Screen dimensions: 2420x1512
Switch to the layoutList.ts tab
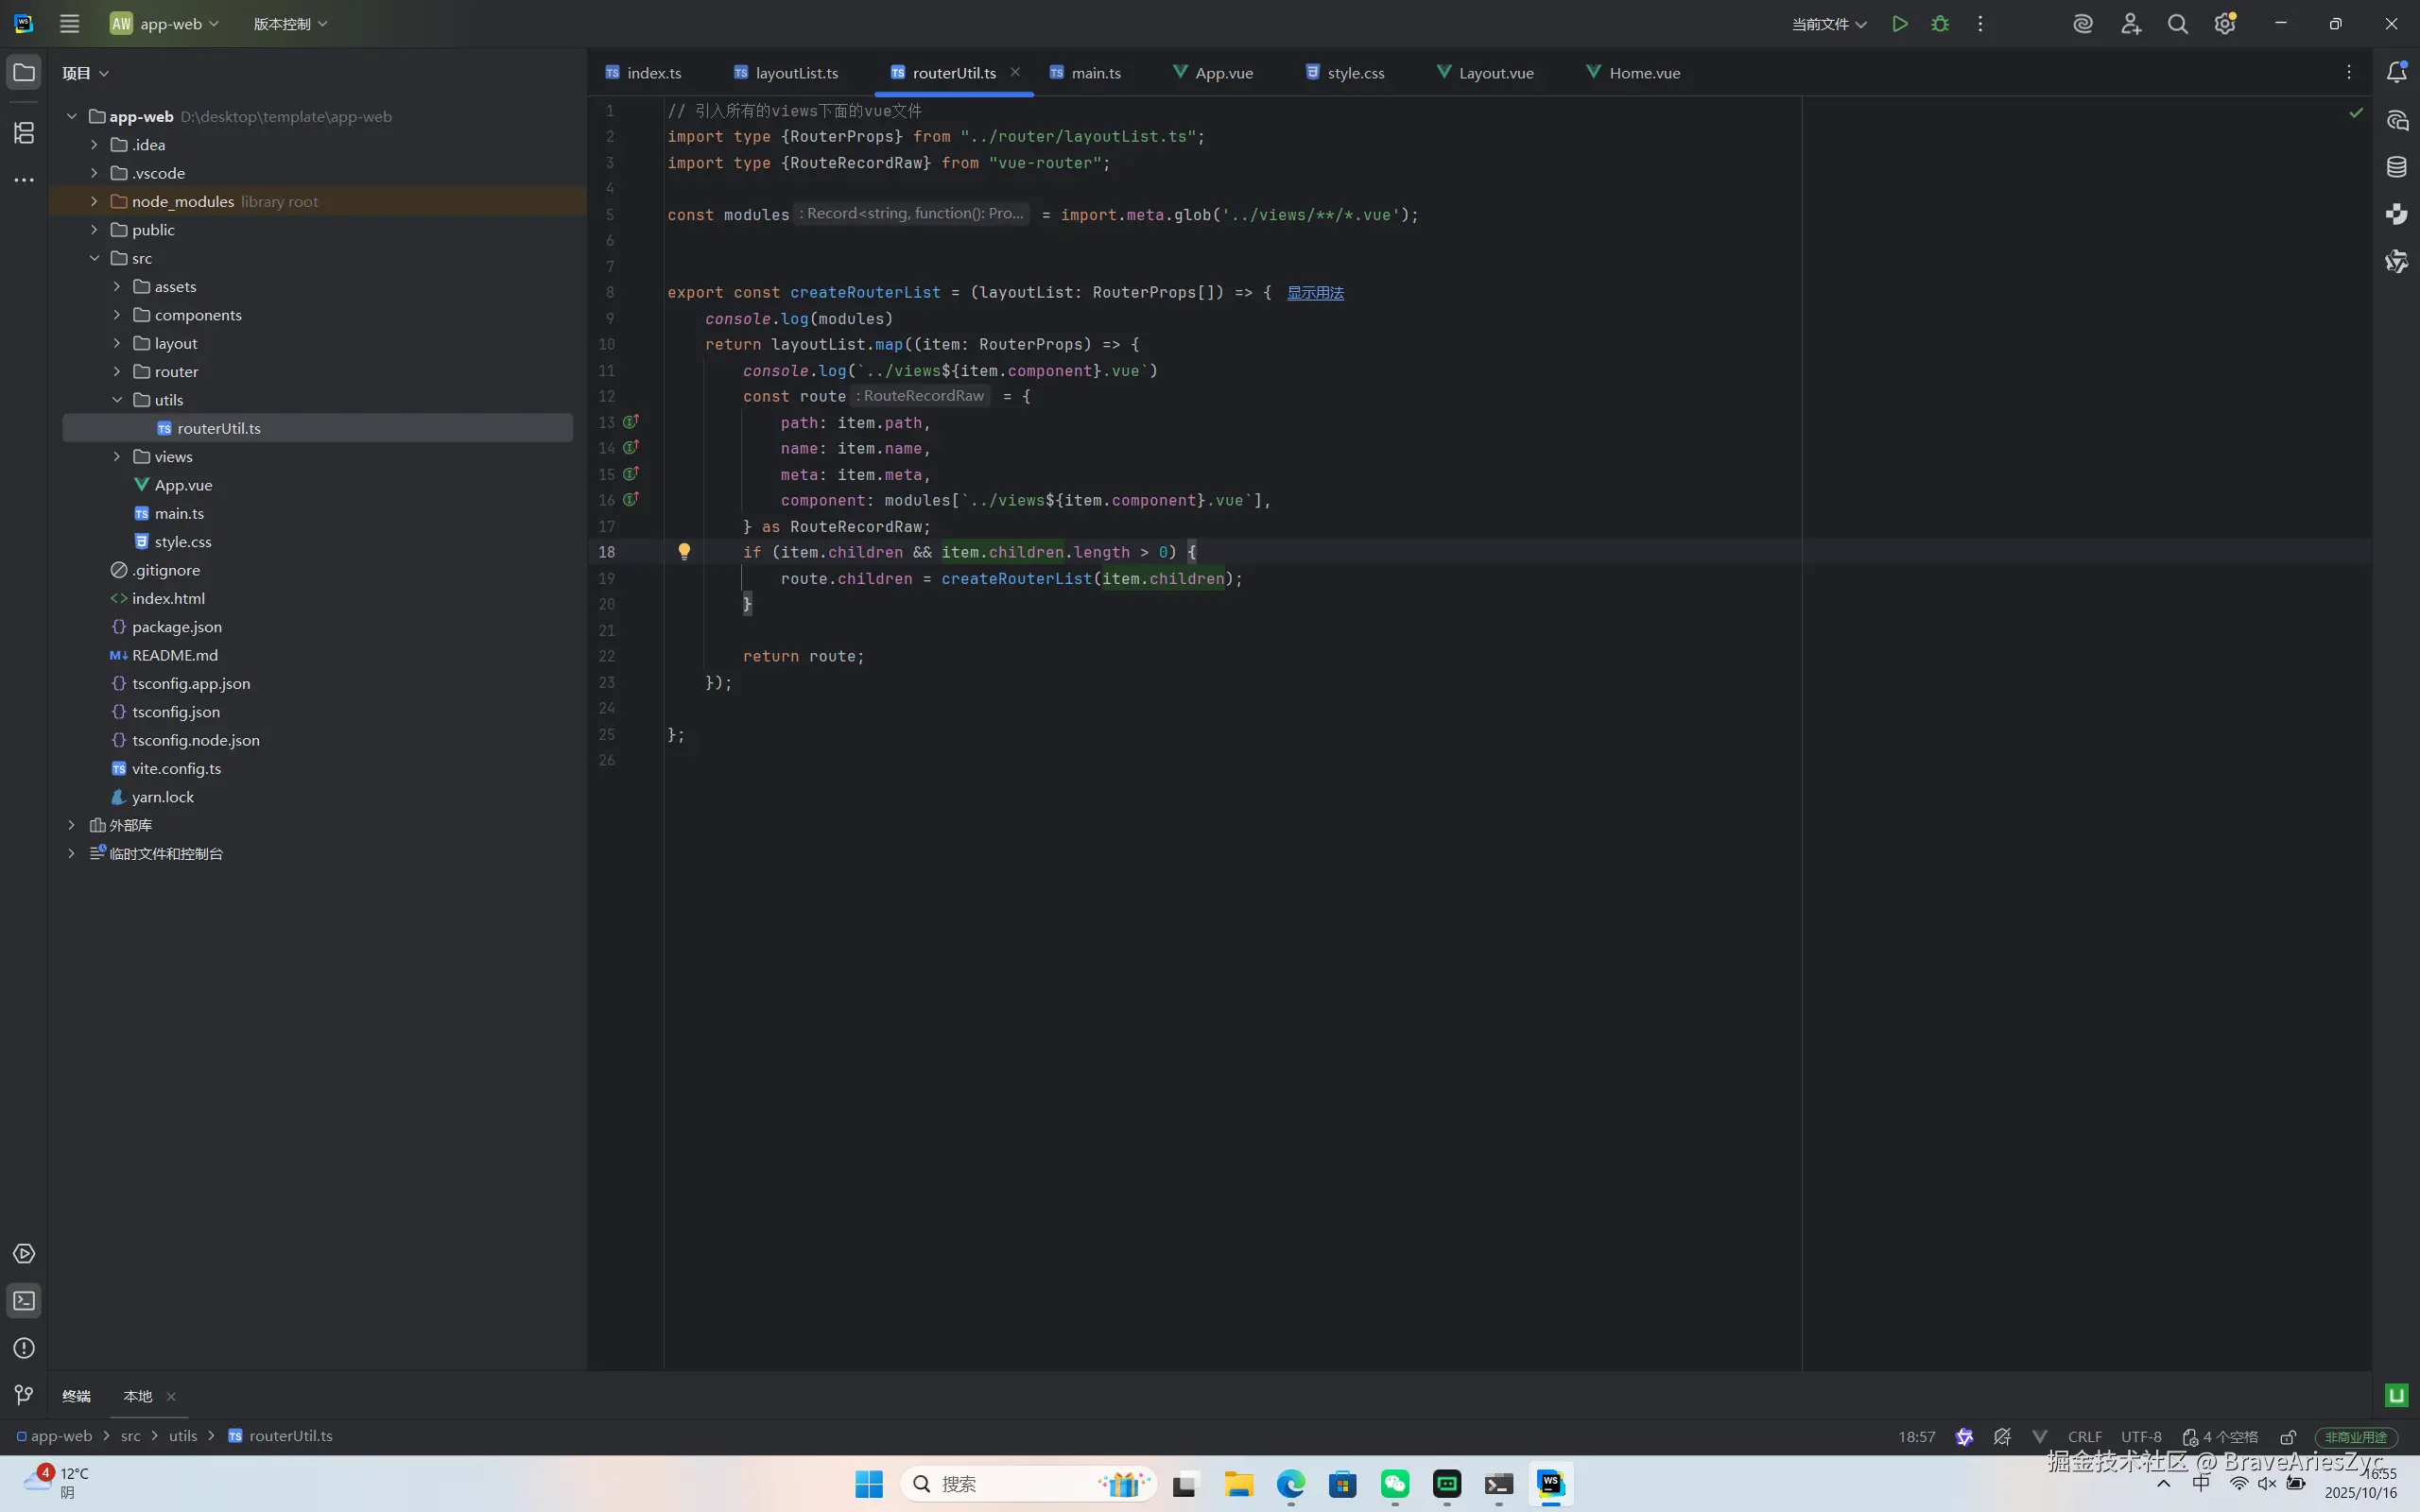click(x=796, y=73)
